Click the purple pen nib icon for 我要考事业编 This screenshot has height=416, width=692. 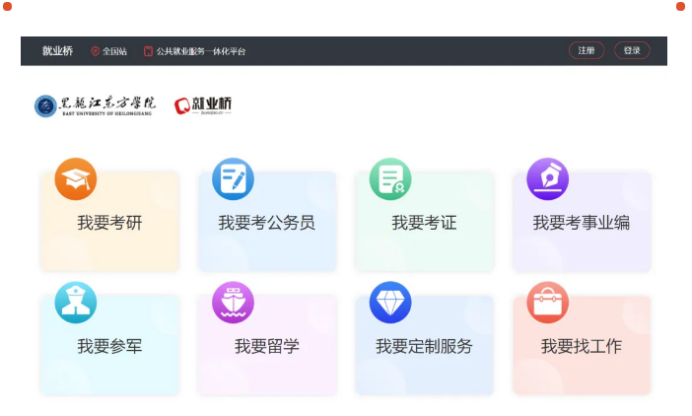(x=547, y=179)
